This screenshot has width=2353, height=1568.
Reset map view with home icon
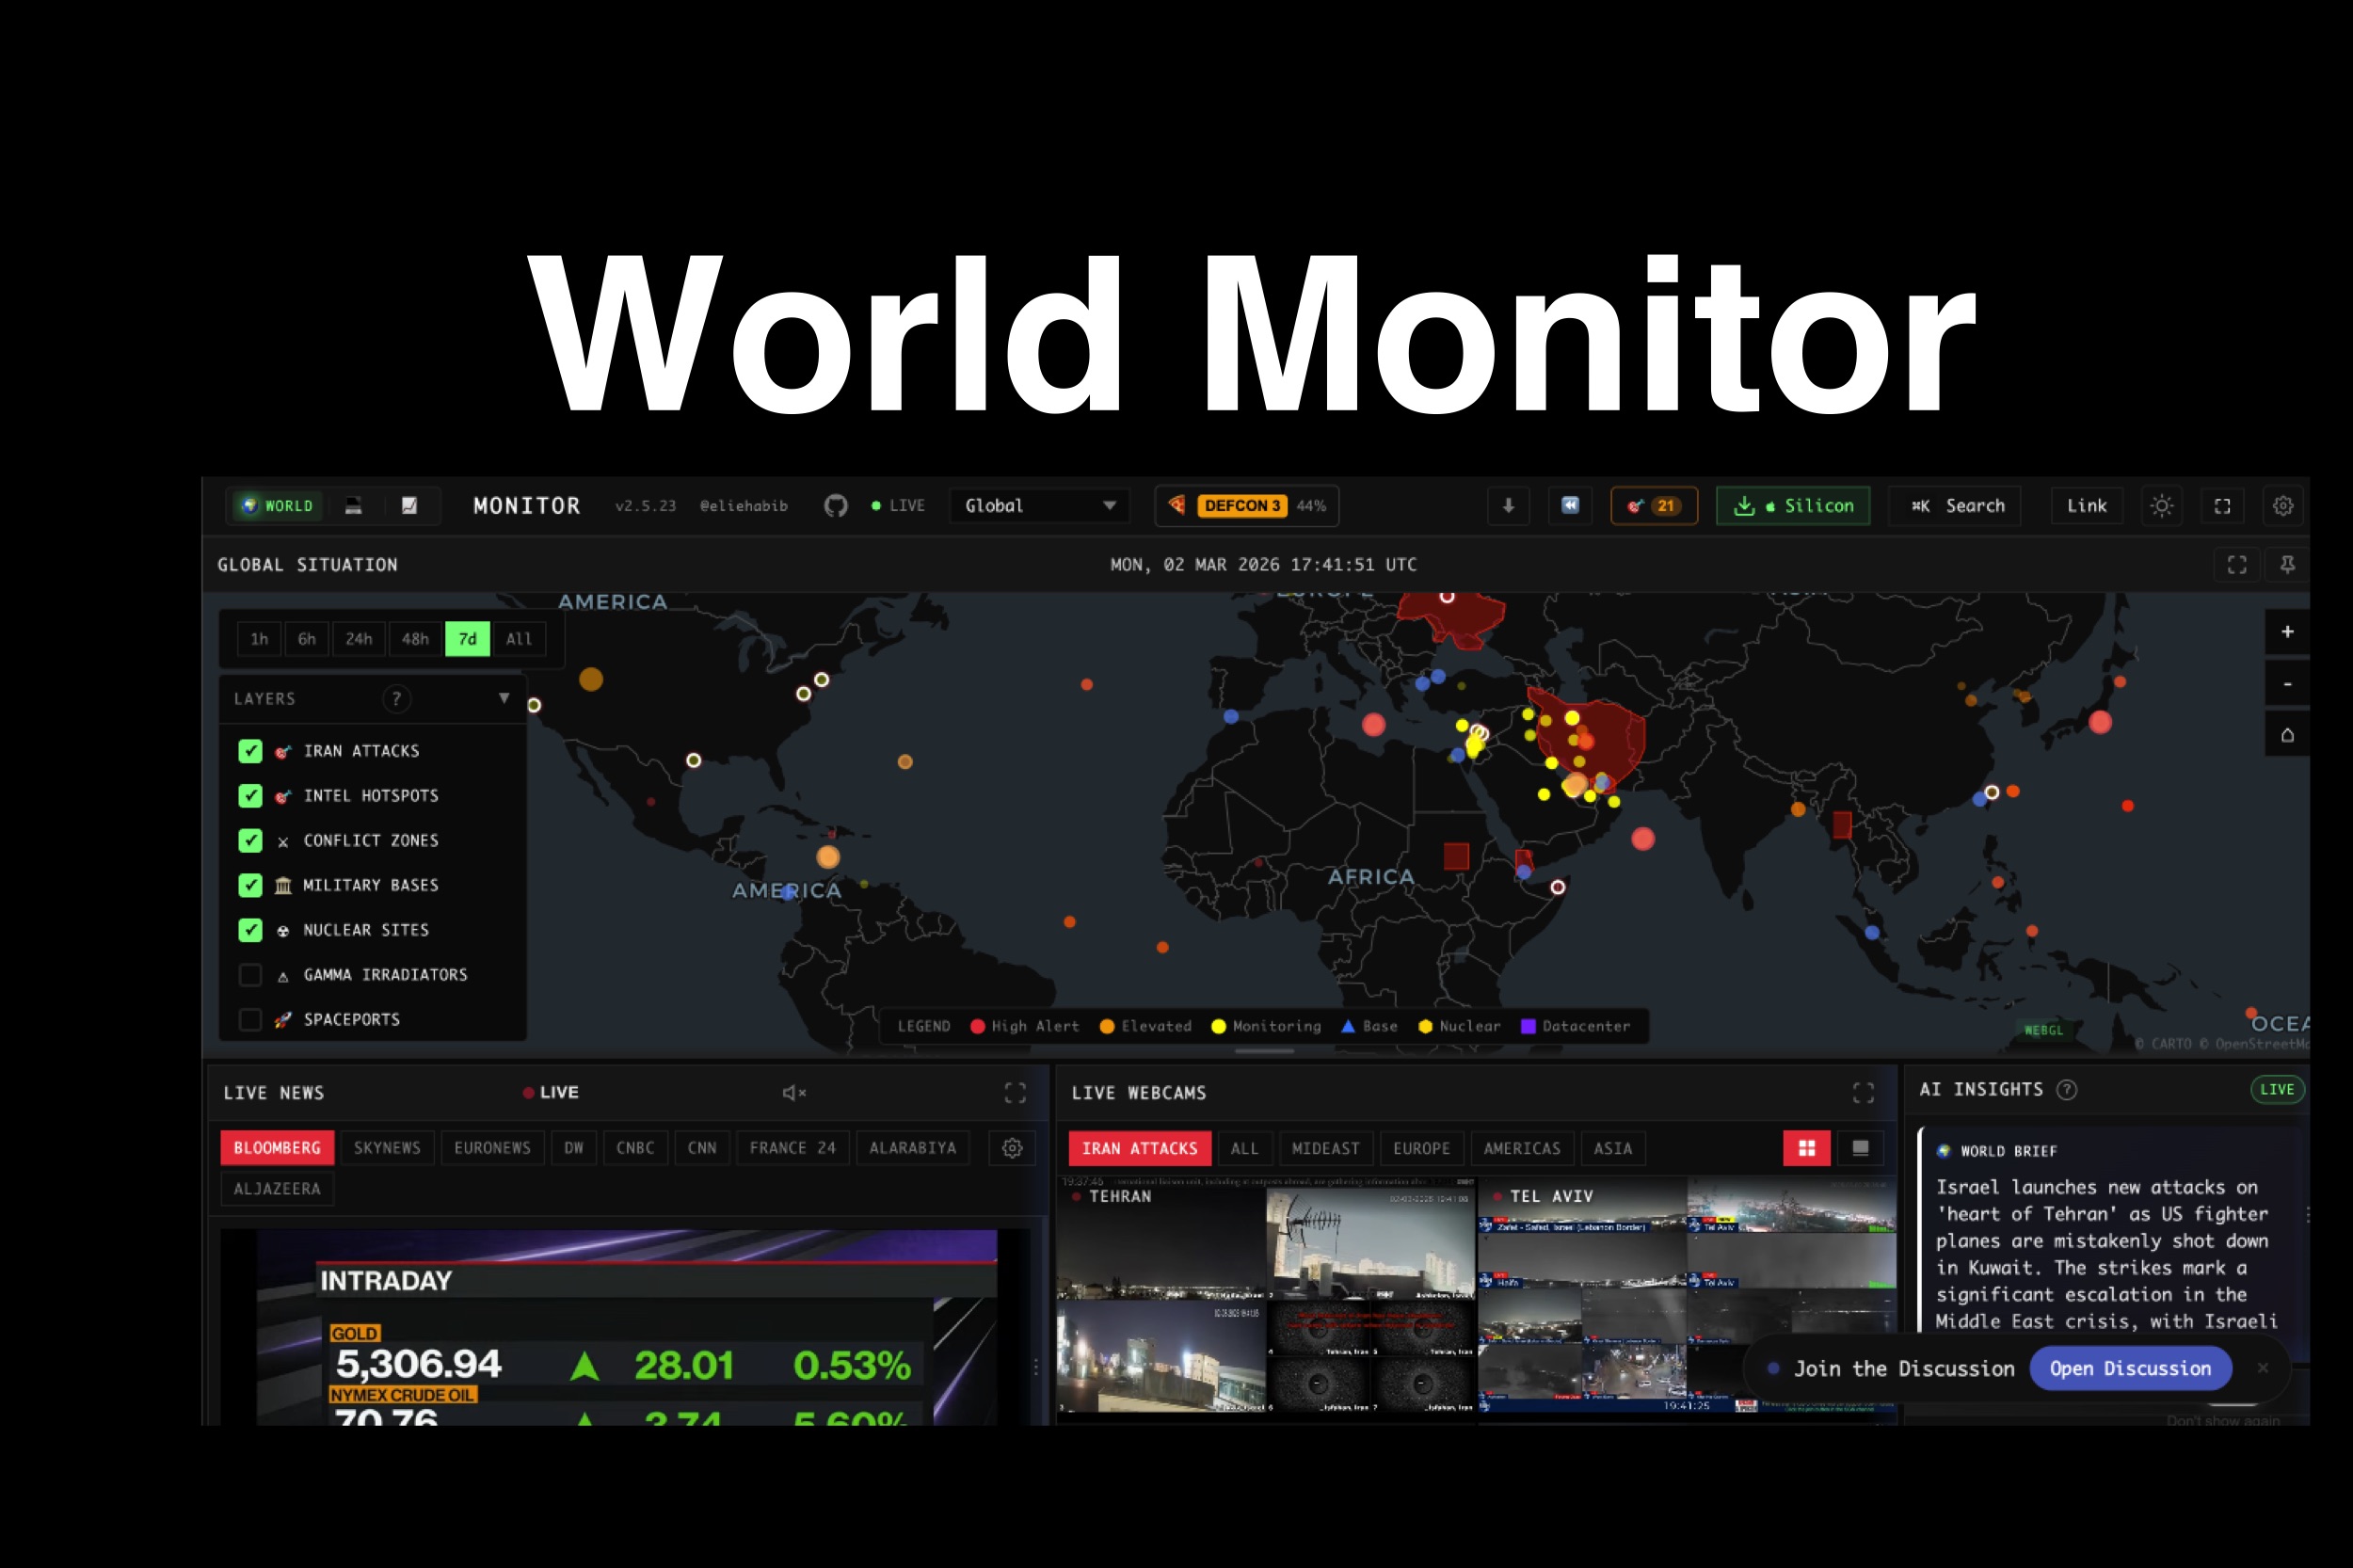pos(2286,736)
